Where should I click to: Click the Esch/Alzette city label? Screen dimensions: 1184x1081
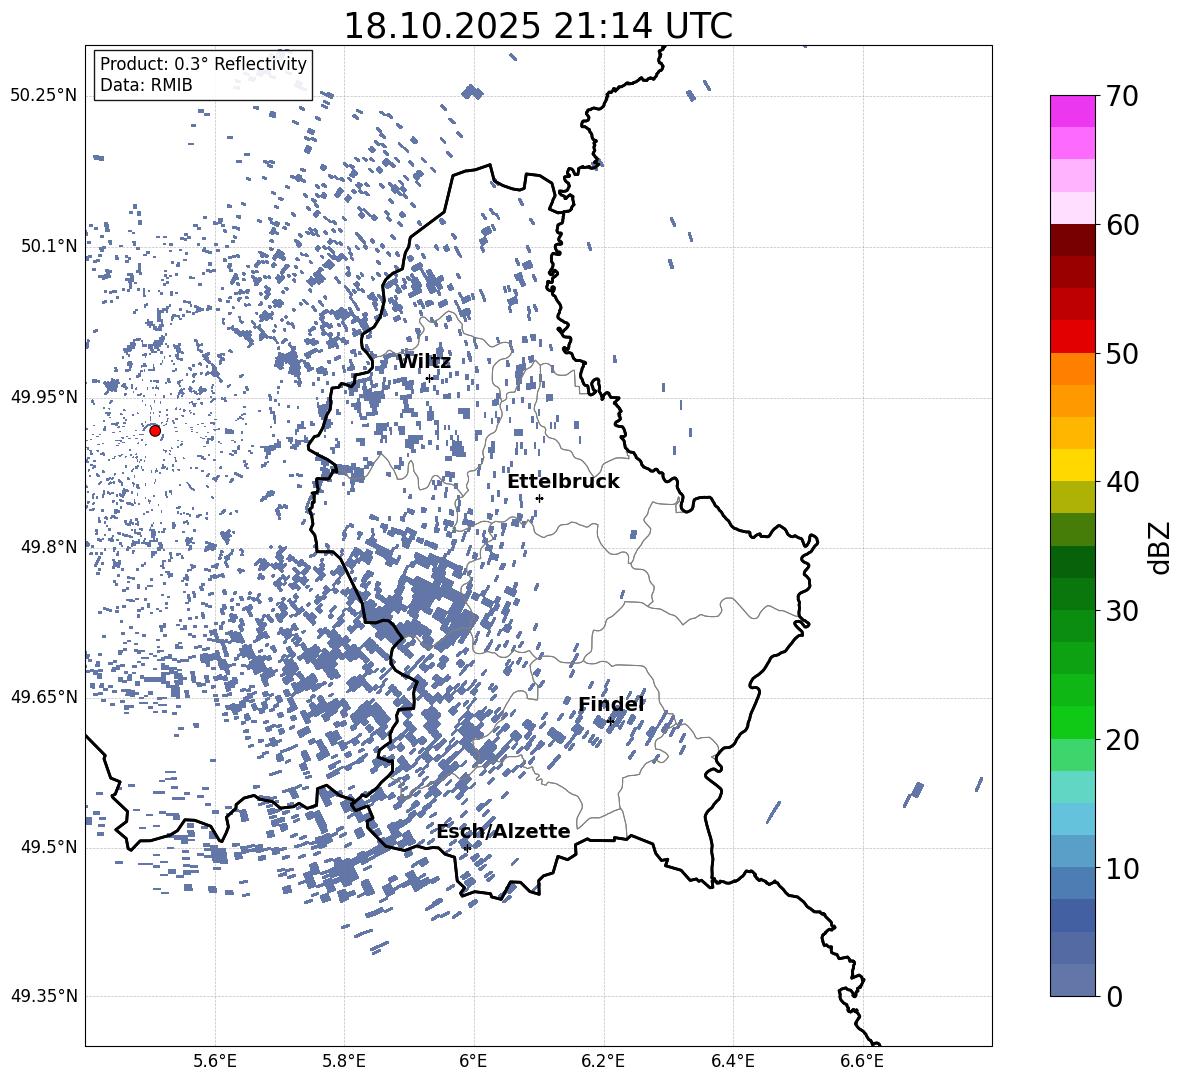[x=504, y=831]
